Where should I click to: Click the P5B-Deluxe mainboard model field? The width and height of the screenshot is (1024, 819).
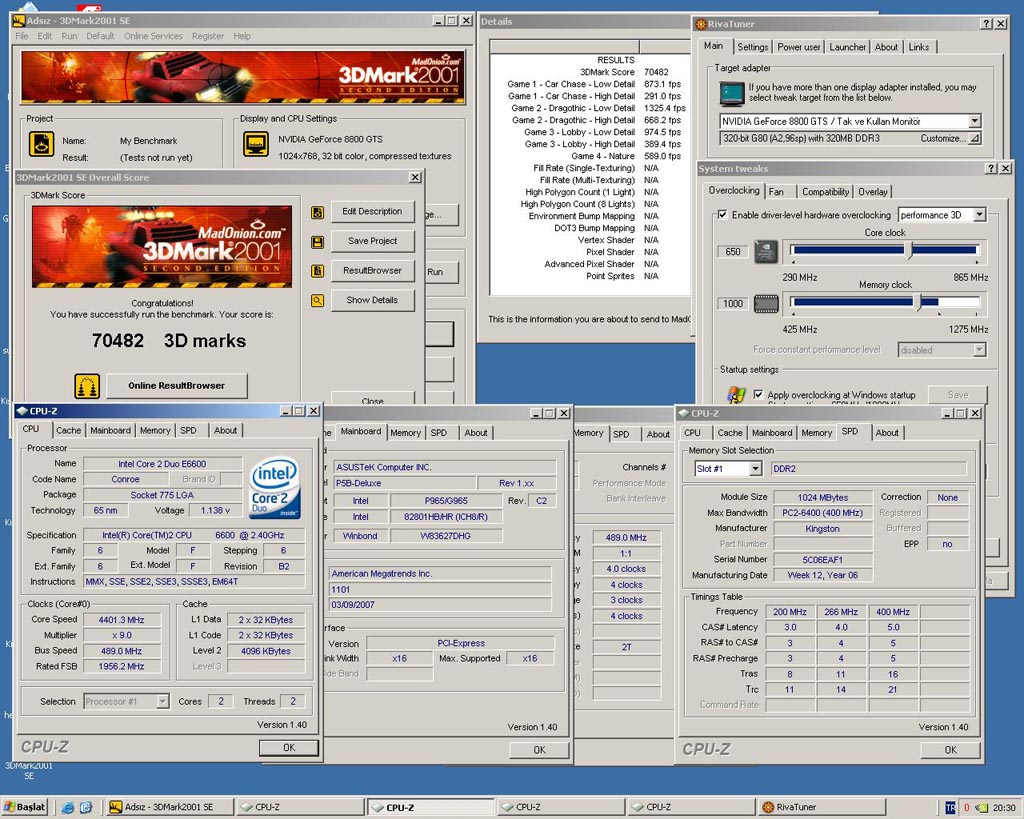pos(403,483)
